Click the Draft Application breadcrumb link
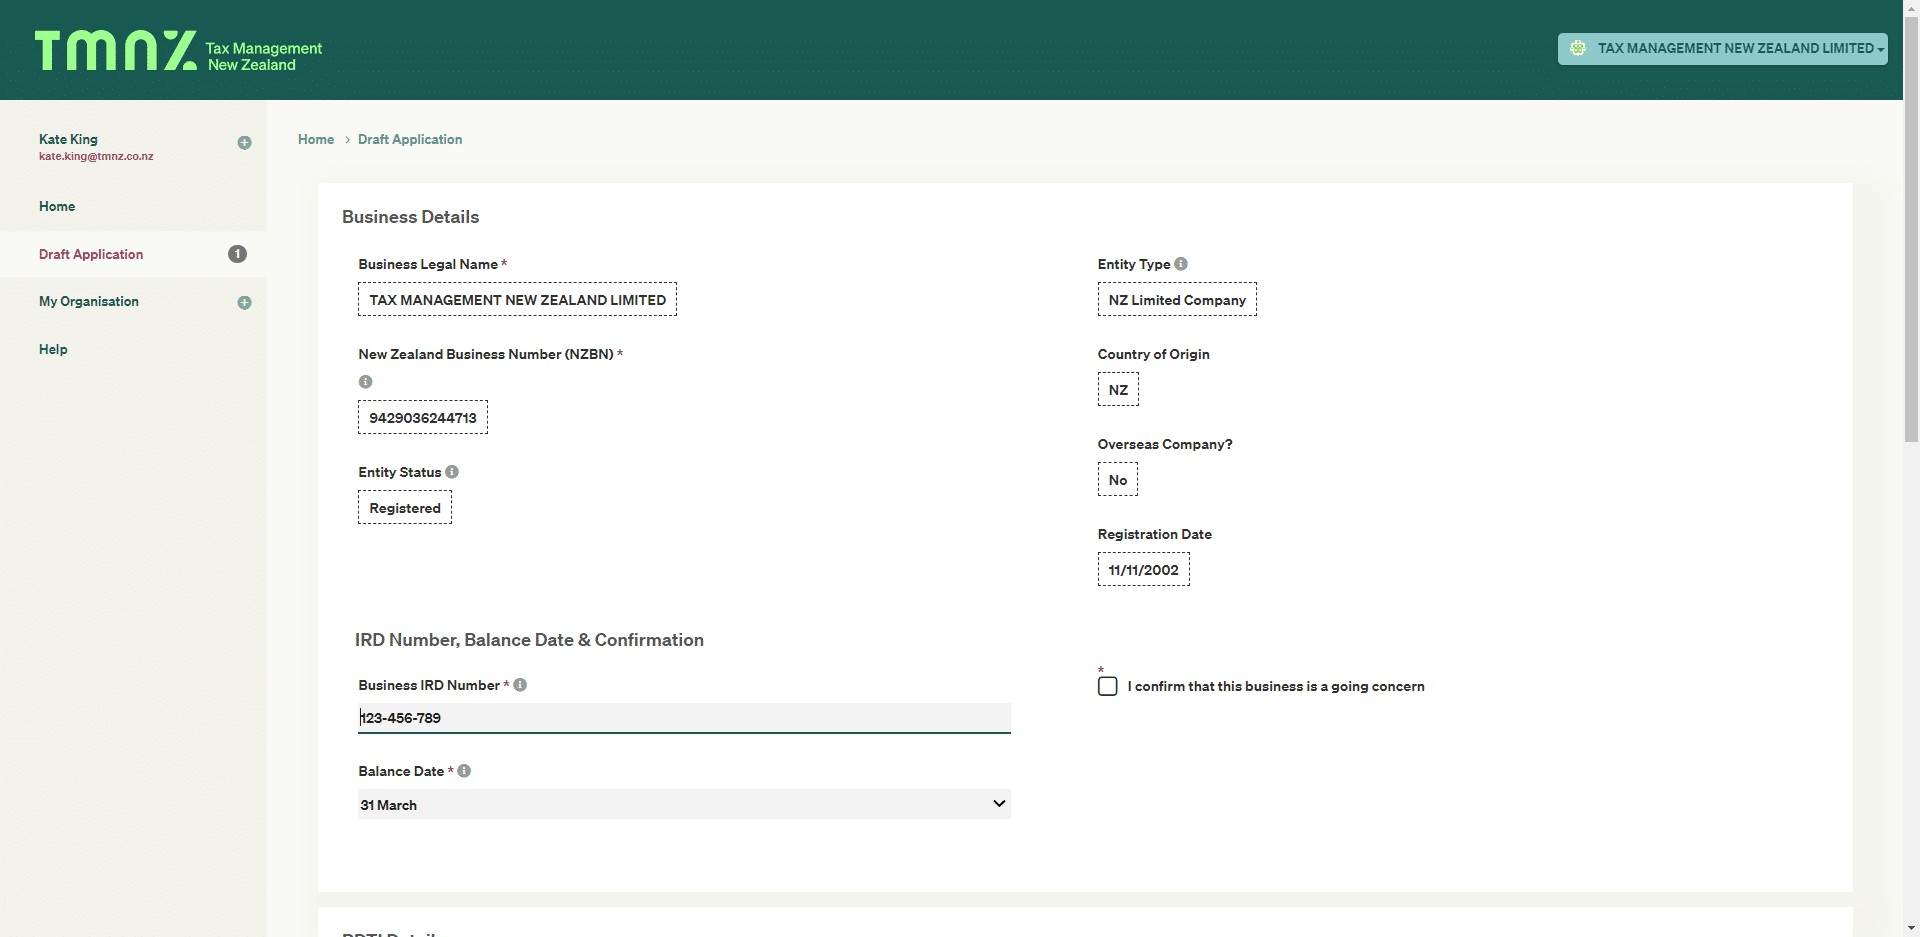The image size is (1920, 937). (x=410, y=139)
